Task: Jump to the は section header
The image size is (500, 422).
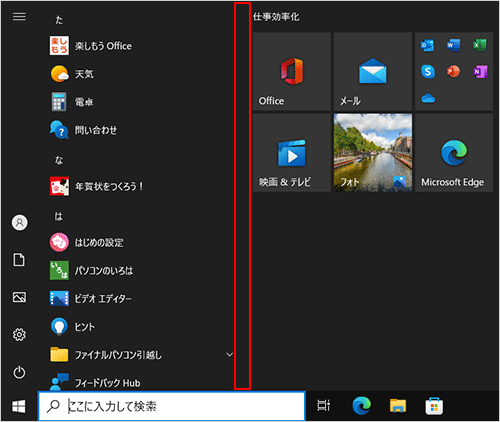Action: 59,217
